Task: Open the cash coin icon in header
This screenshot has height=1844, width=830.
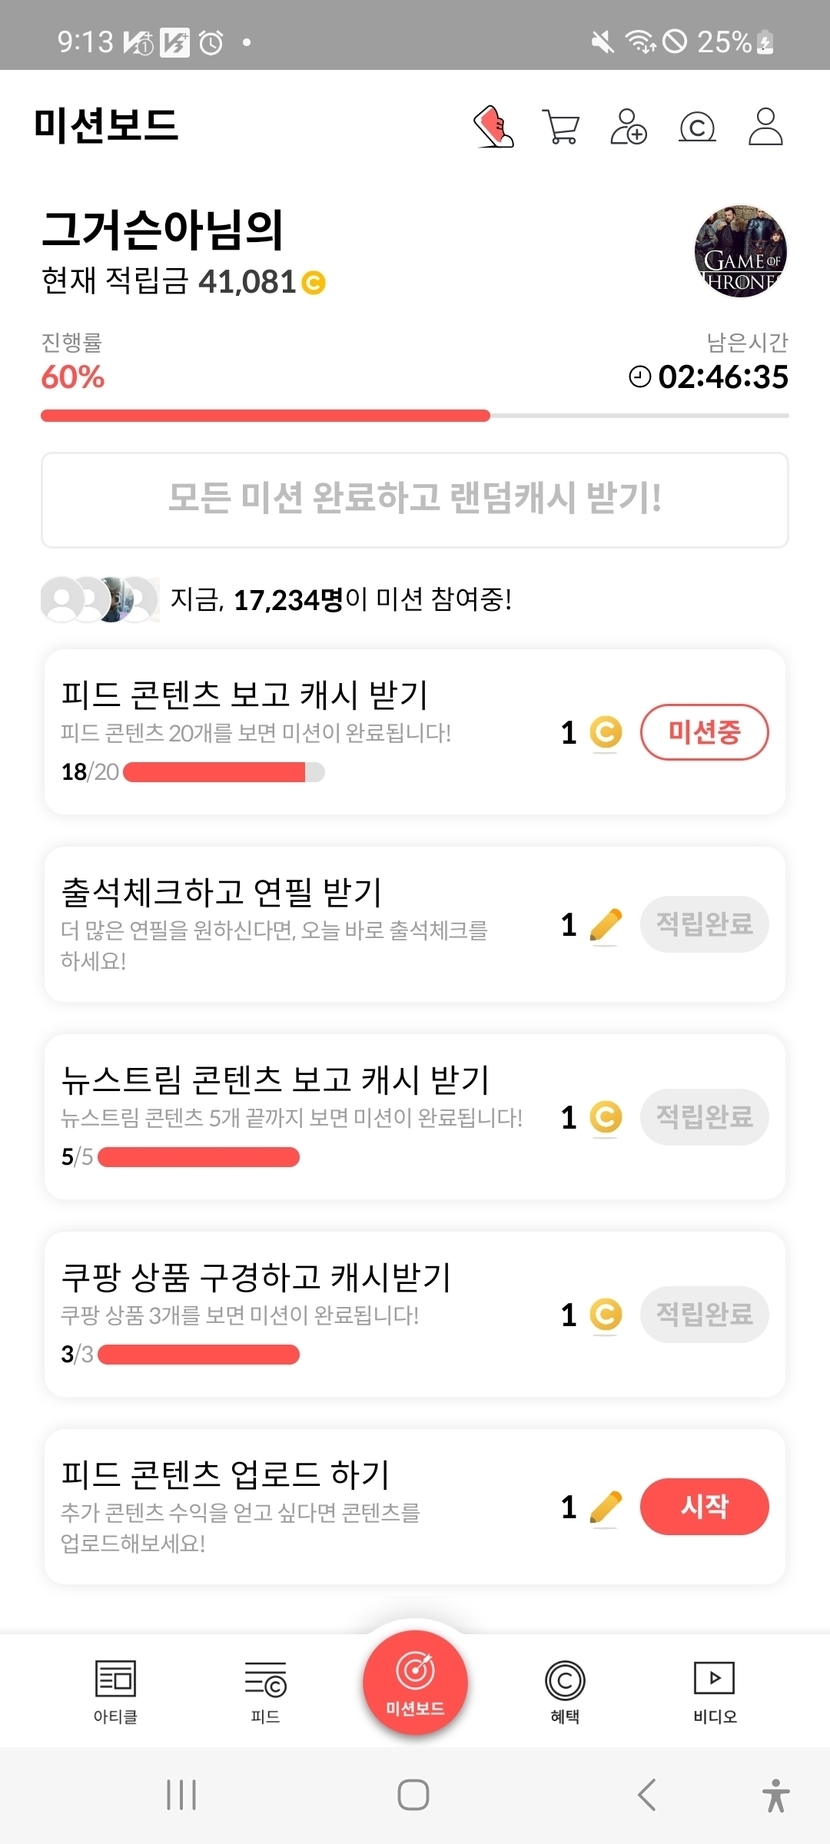Action: click(x=697, y=127)
